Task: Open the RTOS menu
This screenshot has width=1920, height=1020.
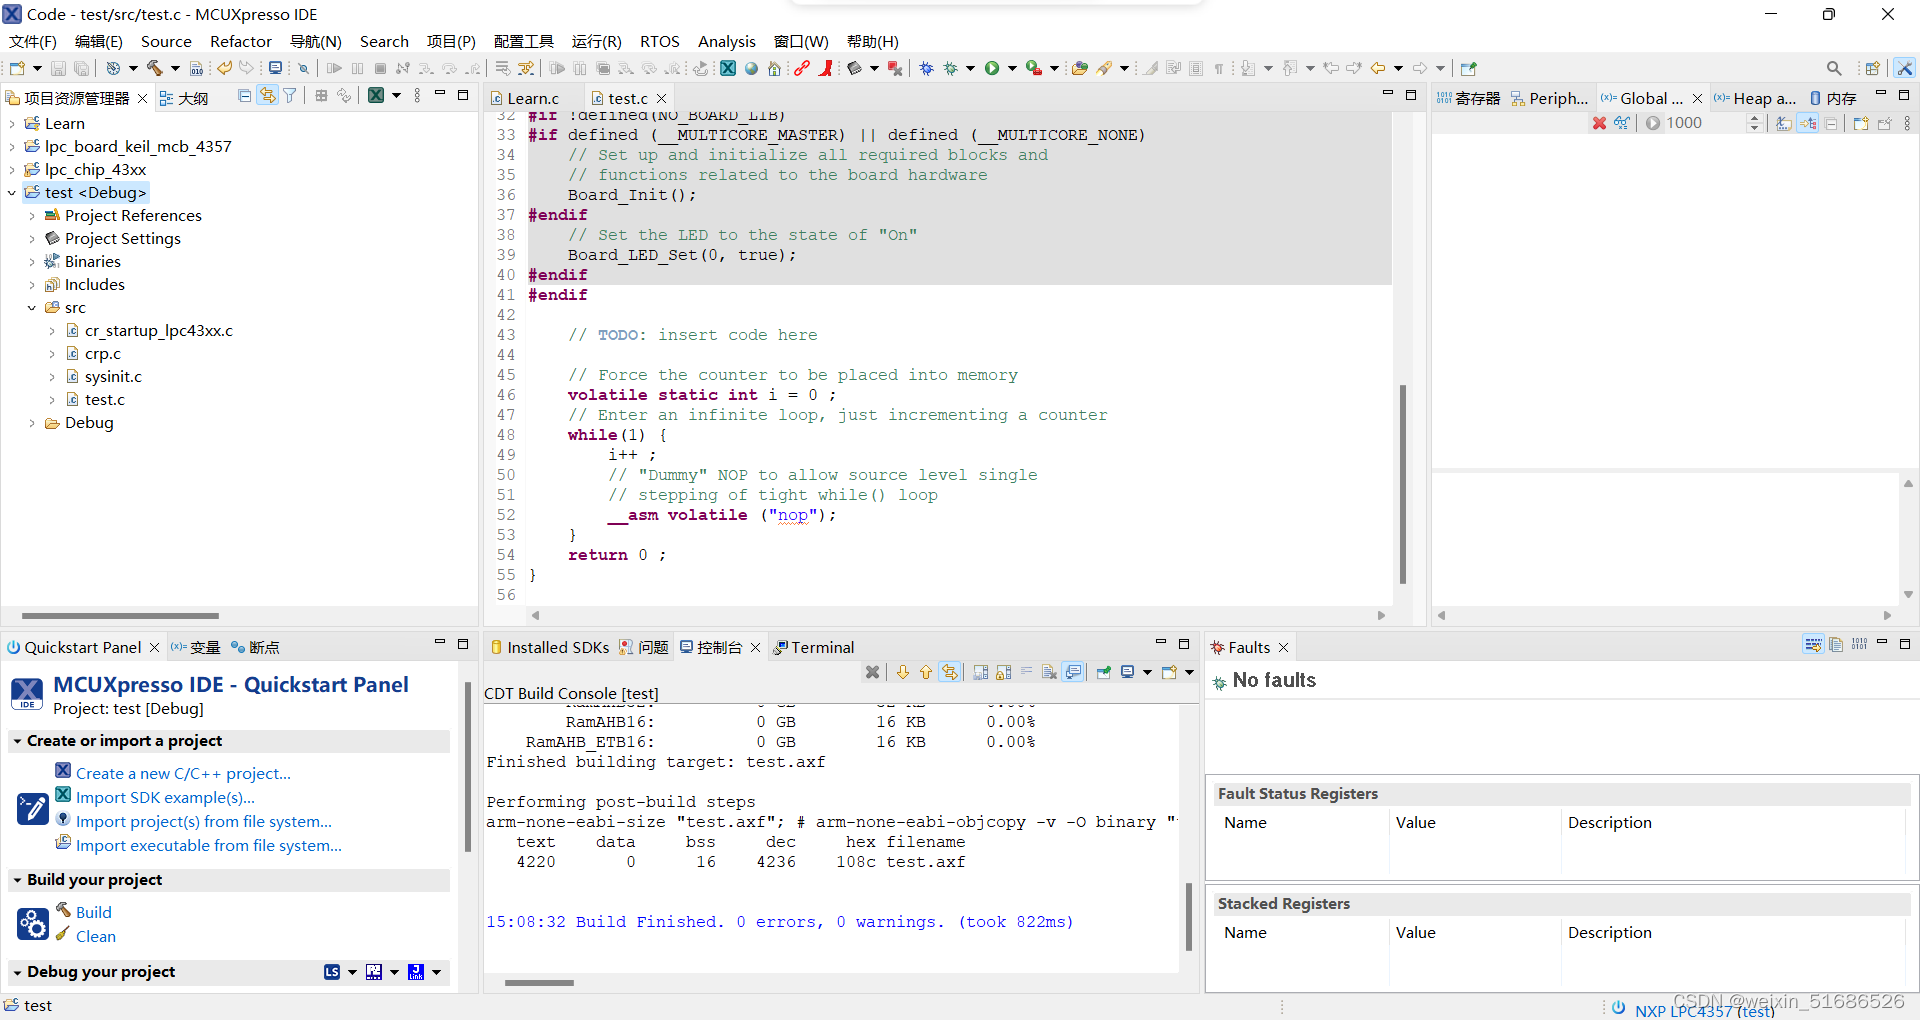Action: click(660, 41)
